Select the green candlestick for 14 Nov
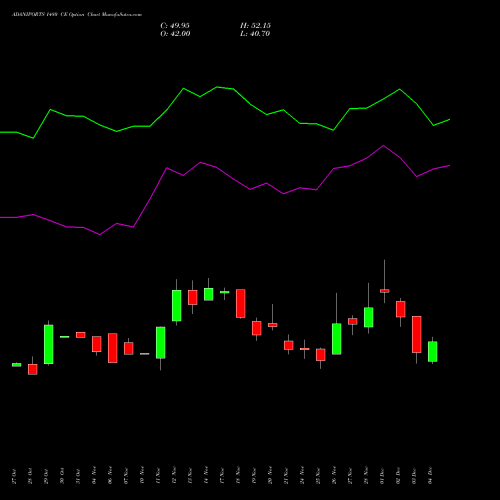500x500 pixels. tap(209, 294)
